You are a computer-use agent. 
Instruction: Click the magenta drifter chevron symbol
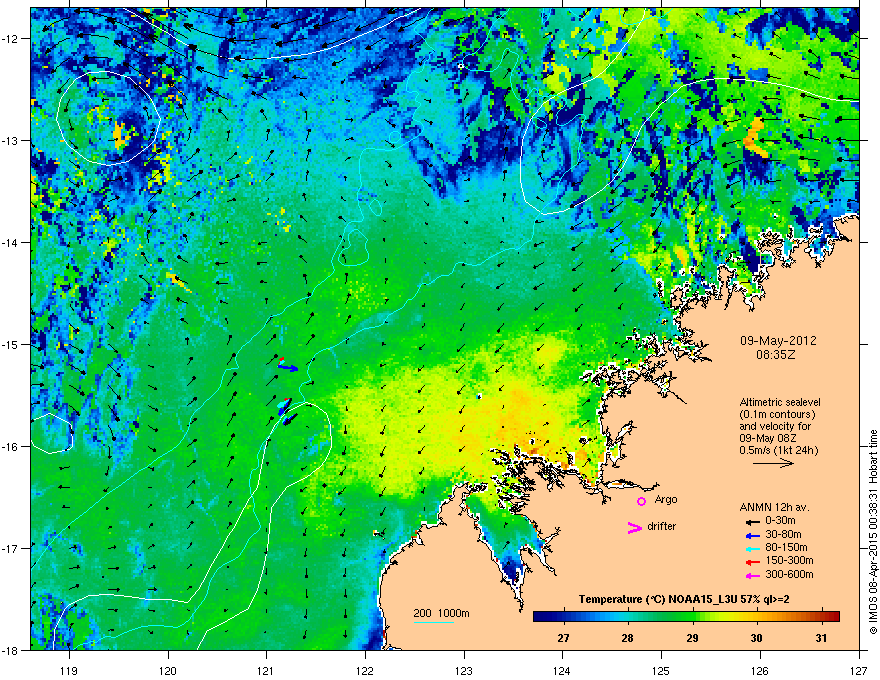pyautogui.click(x=635, y=527)
